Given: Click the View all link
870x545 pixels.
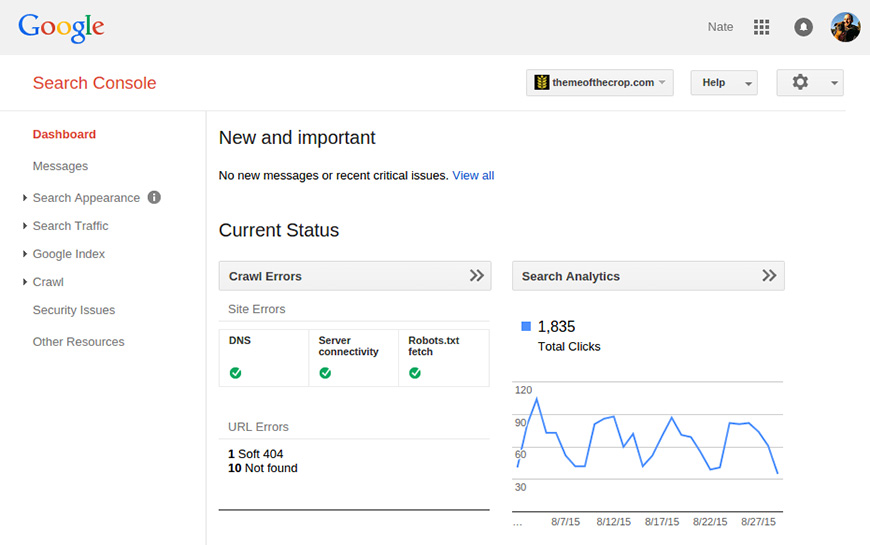Looking at the screenshot, I should coord(473,175).
